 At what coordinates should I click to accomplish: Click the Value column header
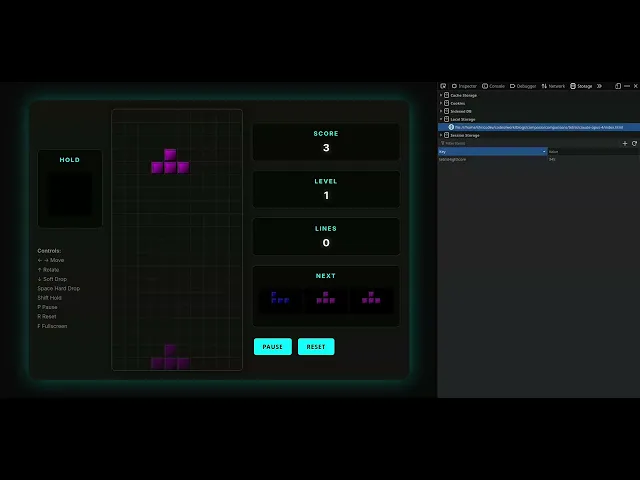pyautogui.click(x=593, y=151)
